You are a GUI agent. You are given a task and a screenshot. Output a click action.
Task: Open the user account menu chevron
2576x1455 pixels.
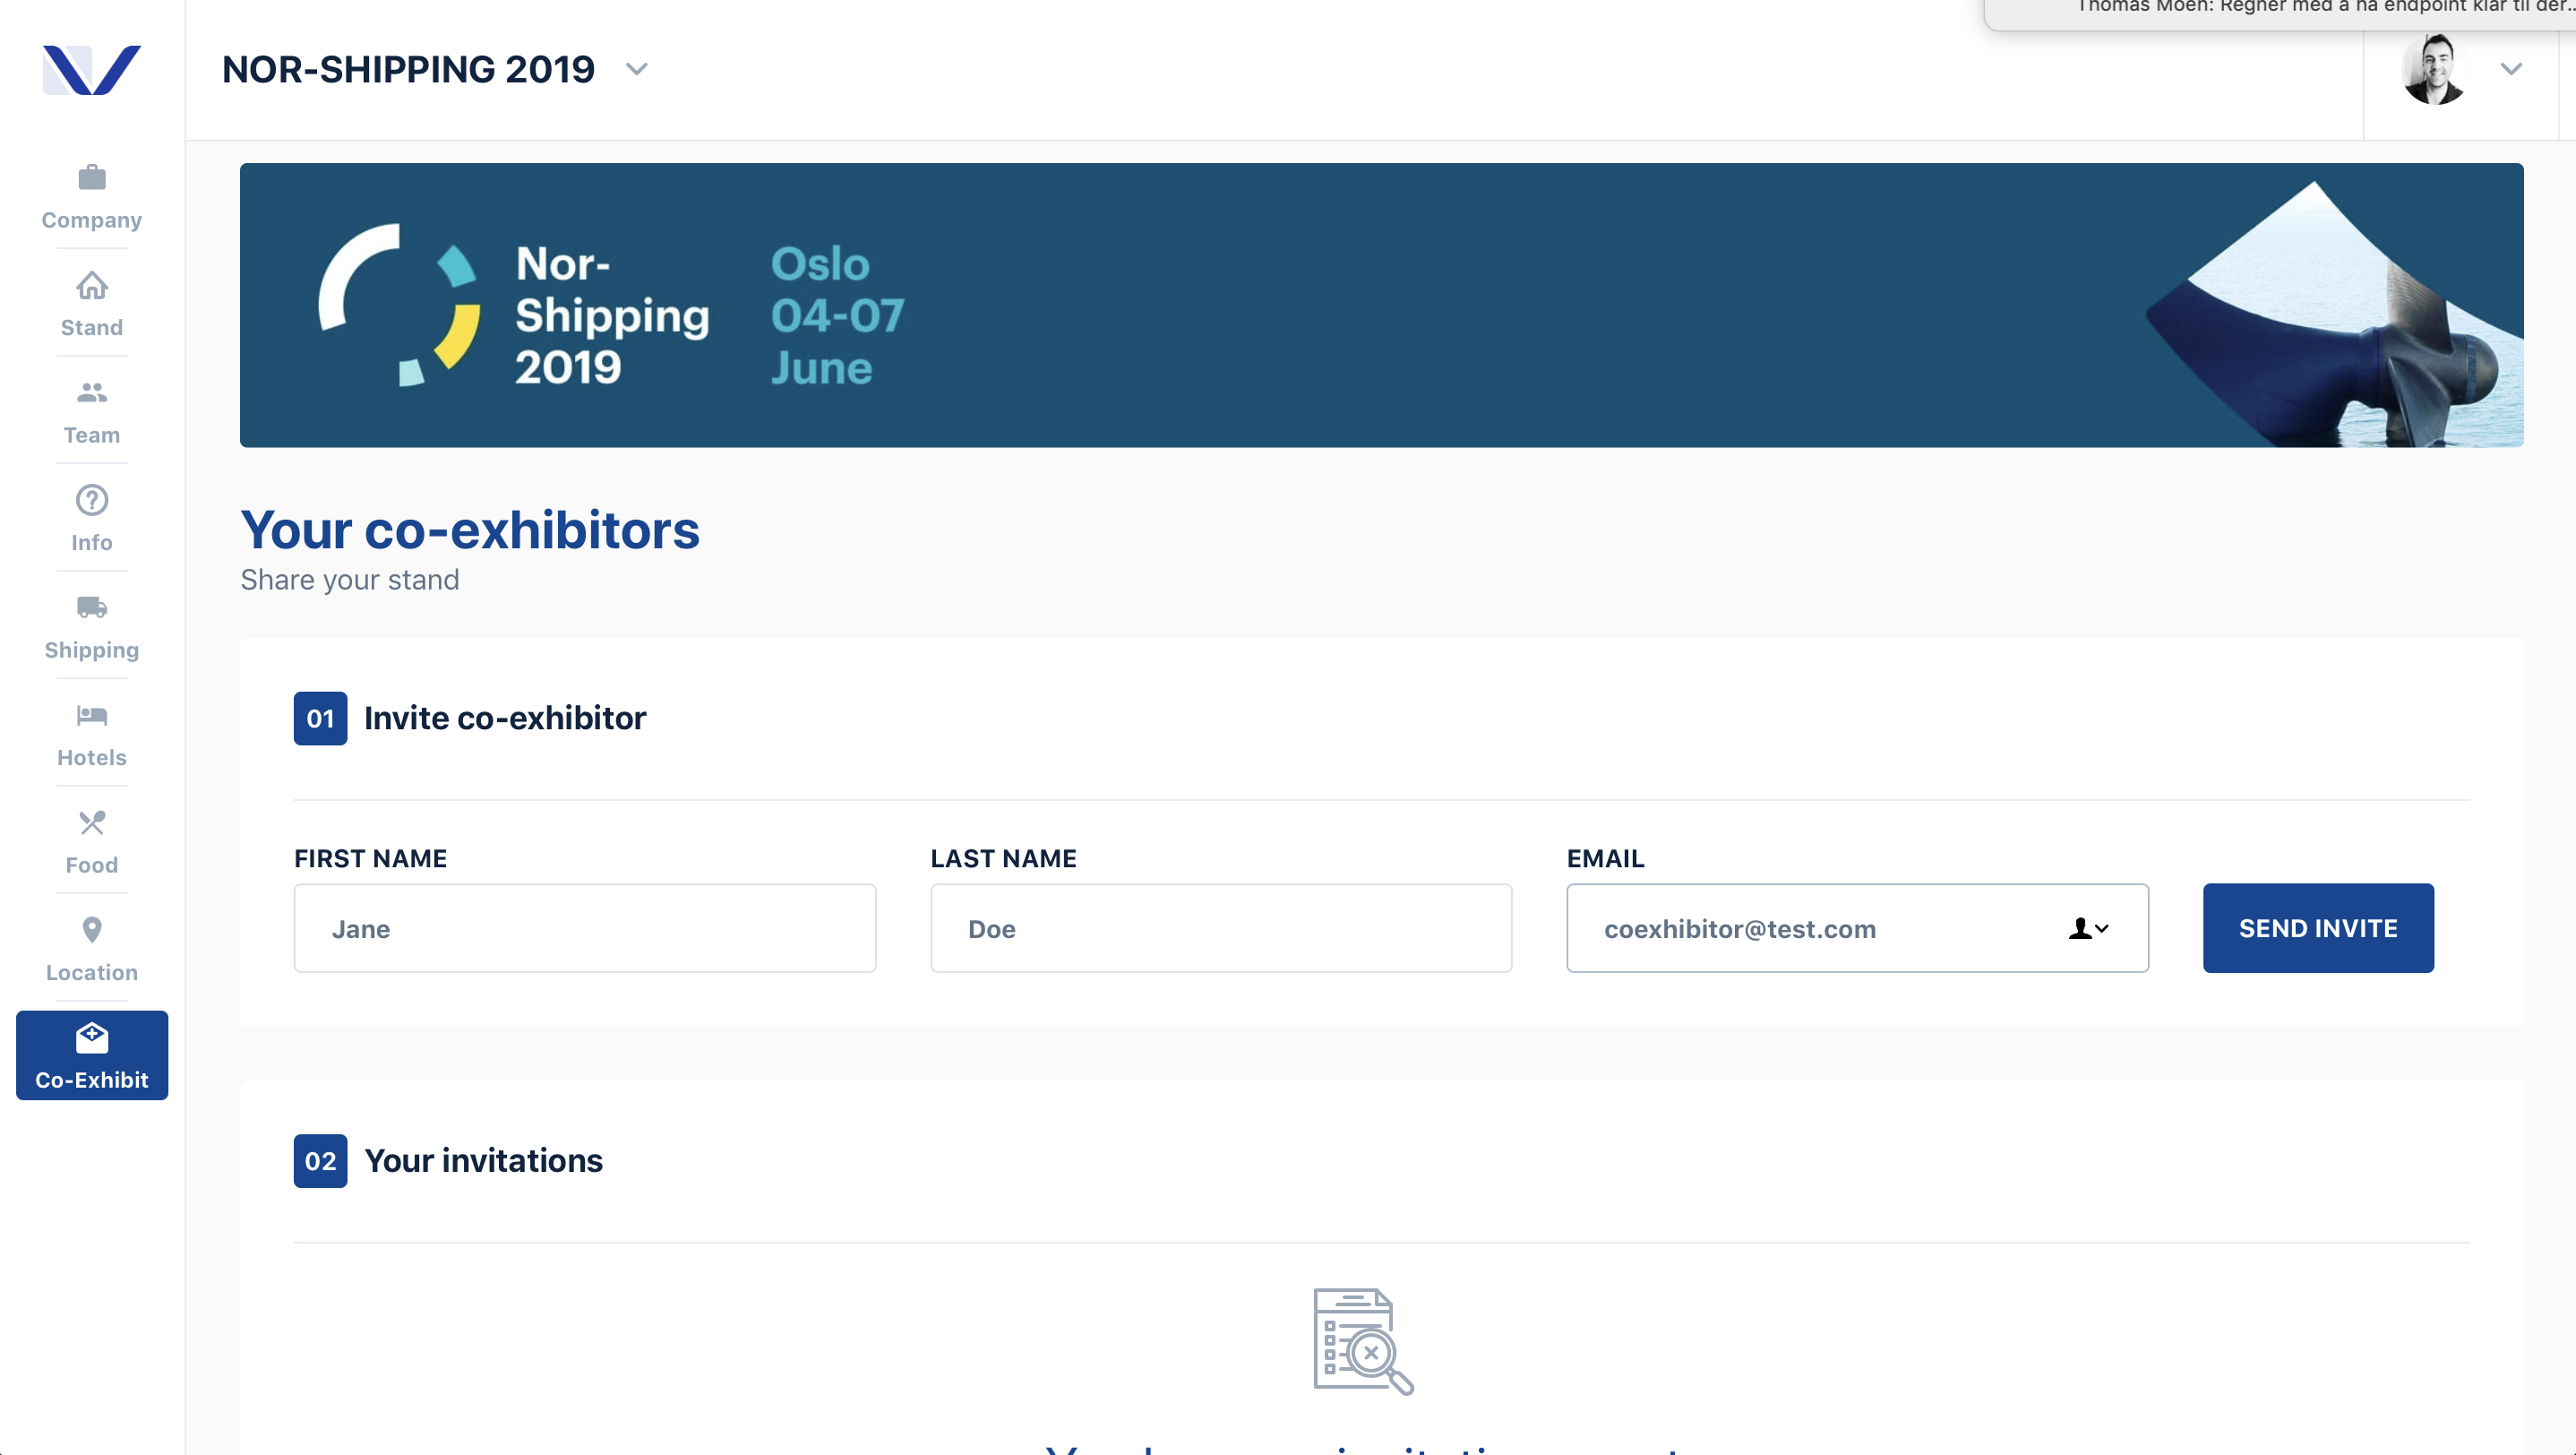(x=2511, y=69)
